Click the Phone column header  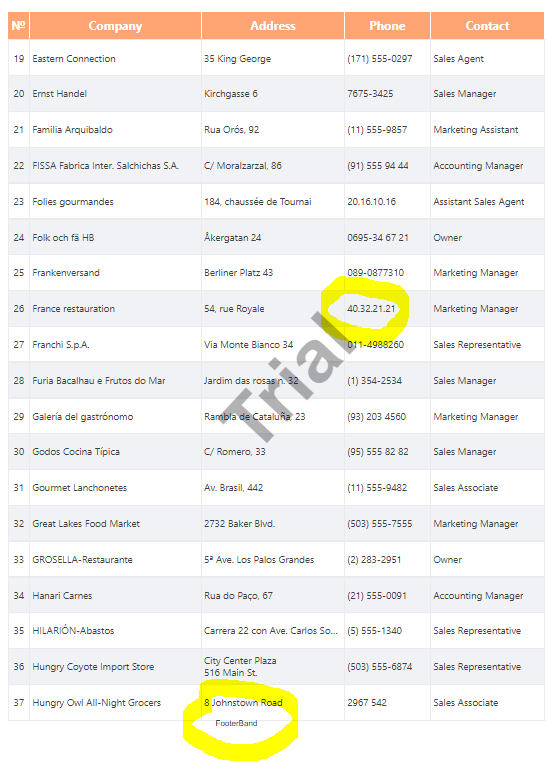[x=387, y=26]
